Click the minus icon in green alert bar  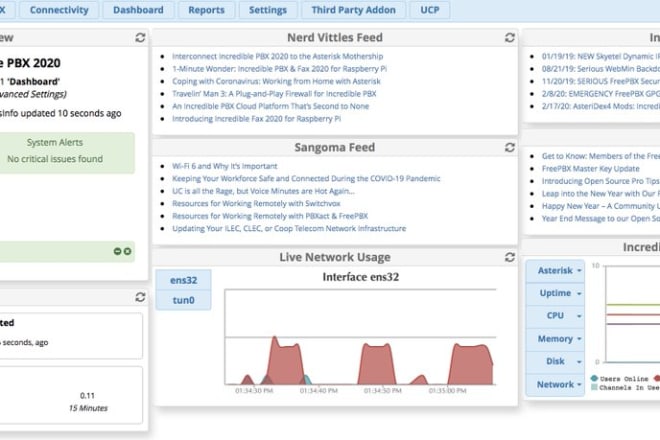point(117,251)
